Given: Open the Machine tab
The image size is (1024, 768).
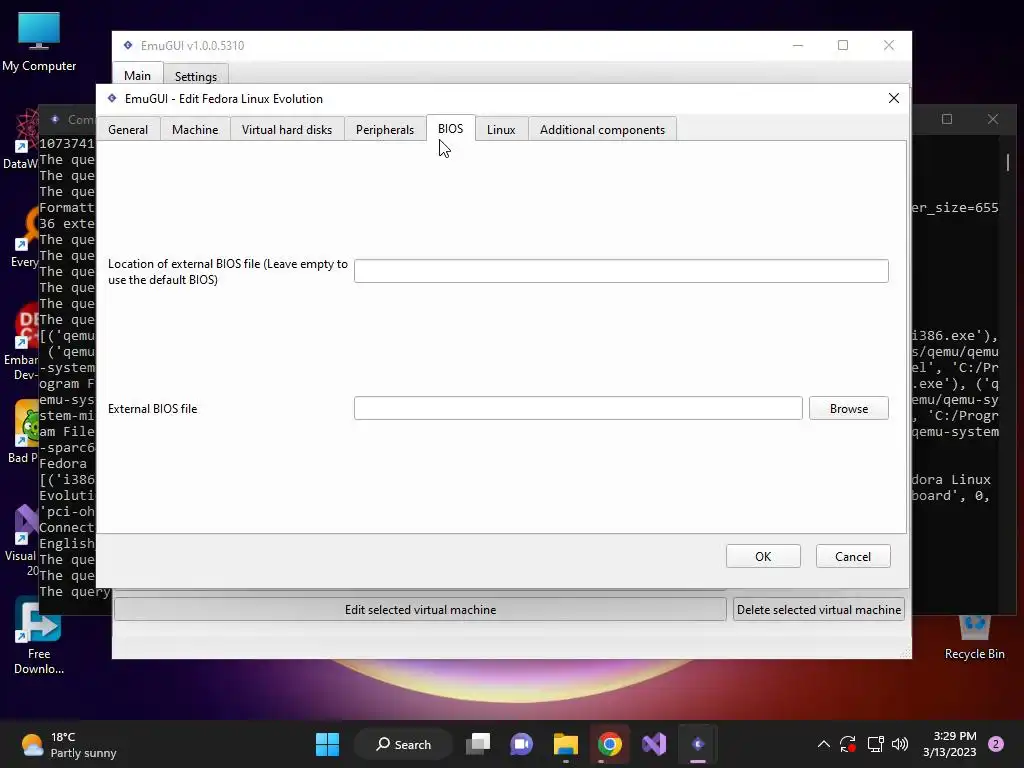Looking at the screenshot, I should click(x=195, y=129).
